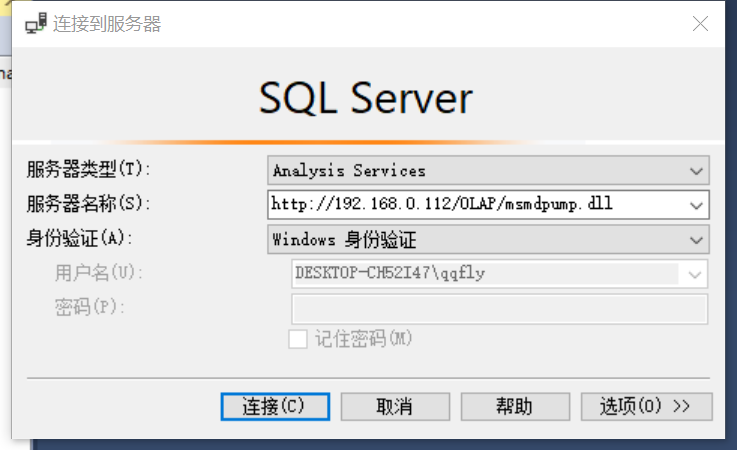
Task: Open the 服务器类型 Analysis Services dropdown
Action: (x=488, y=170)
